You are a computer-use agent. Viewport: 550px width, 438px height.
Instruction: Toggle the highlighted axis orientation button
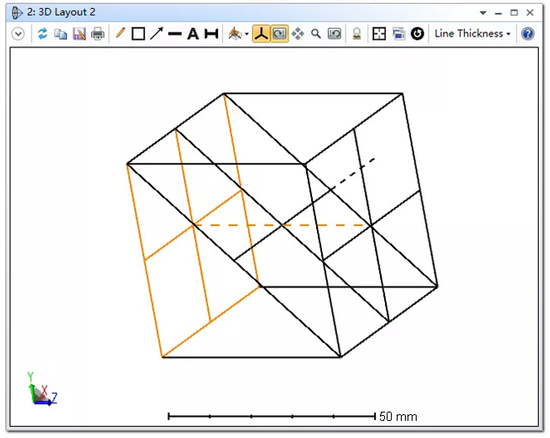coord(261,34)
